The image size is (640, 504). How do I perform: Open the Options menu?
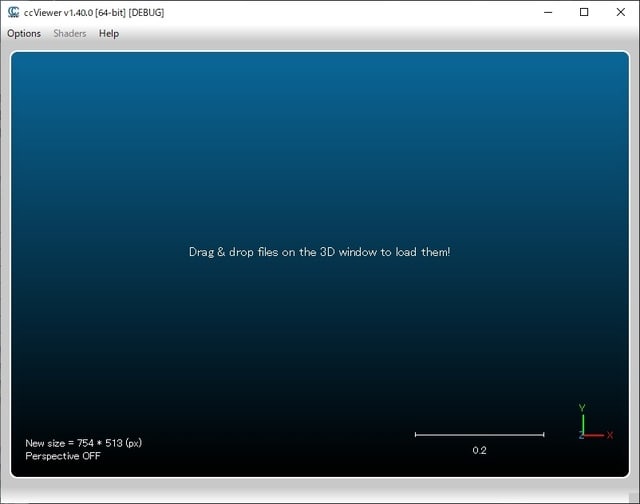click(x=24, y=33)
